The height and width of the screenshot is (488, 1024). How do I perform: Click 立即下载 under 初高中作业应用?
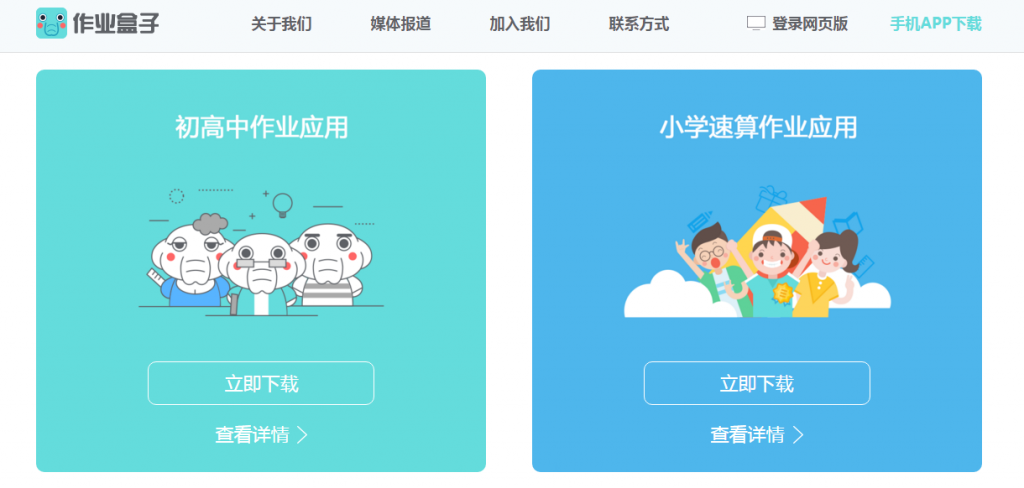point(261,383)
